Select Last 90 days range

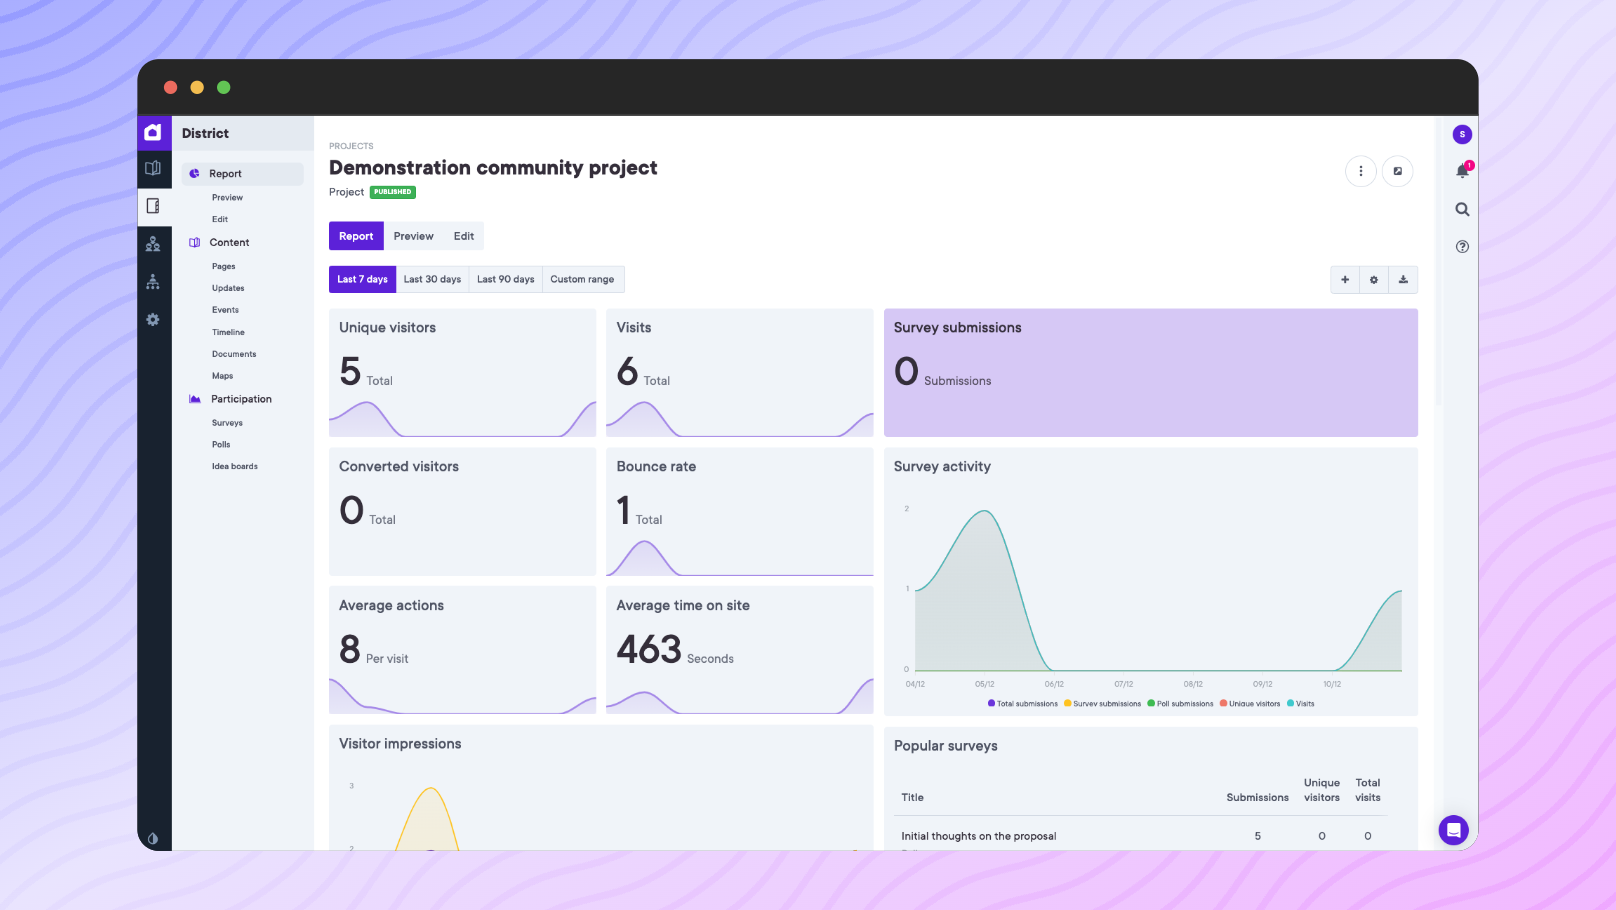pos(505,279)
